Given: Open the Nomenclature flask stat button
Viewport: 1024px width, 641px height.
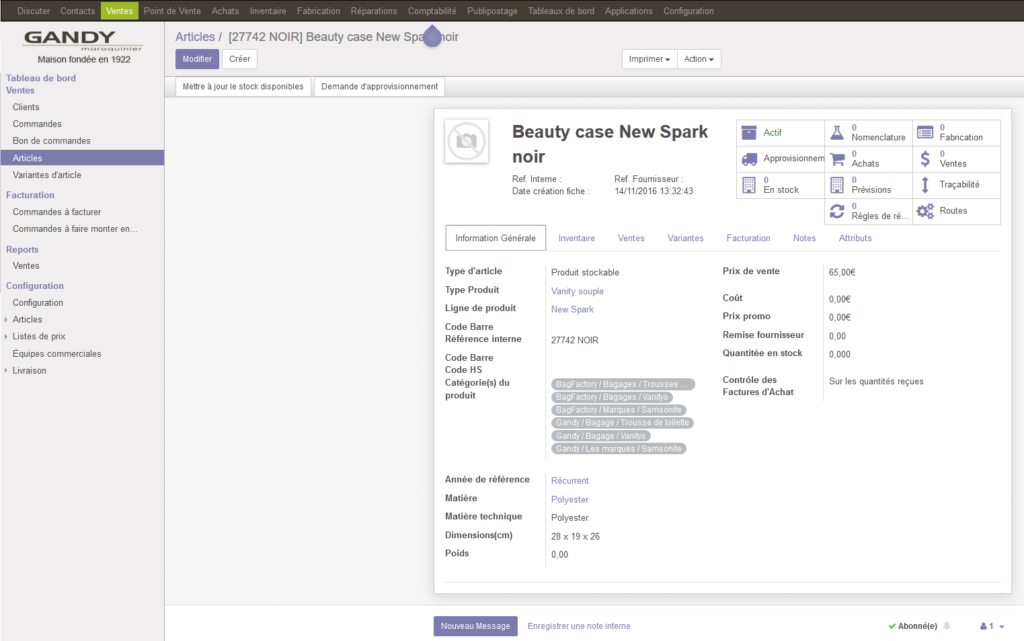Looking at the screenshot, I should pyautogui.click(x=868, y=133).
